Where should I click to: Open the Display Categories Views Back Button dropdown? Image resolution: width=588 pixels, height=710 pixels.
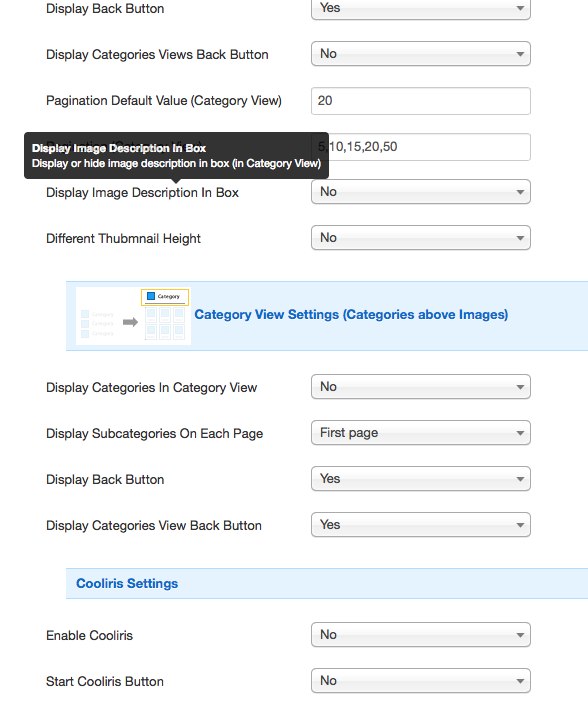[421, 54]
